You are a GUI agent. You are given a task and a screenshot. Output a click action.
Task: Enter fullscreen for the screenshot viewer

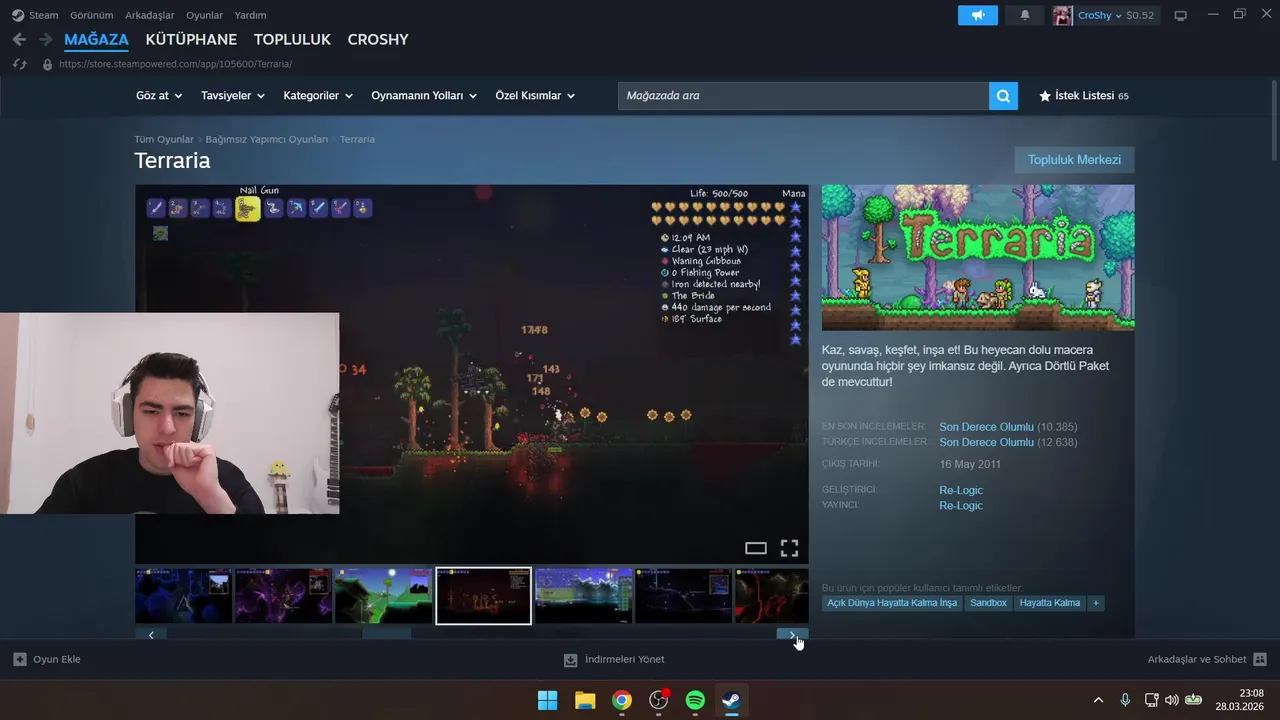(x=789, y=548)
